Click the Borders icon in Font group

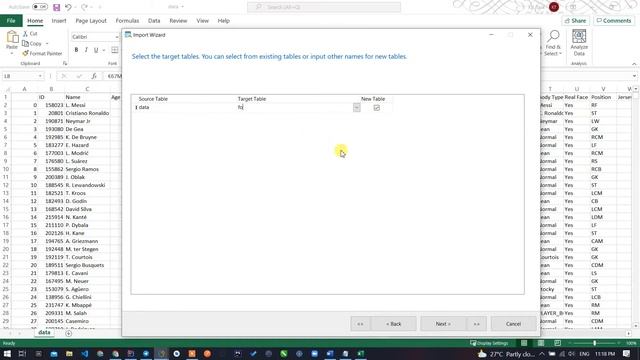coord(115,50)
